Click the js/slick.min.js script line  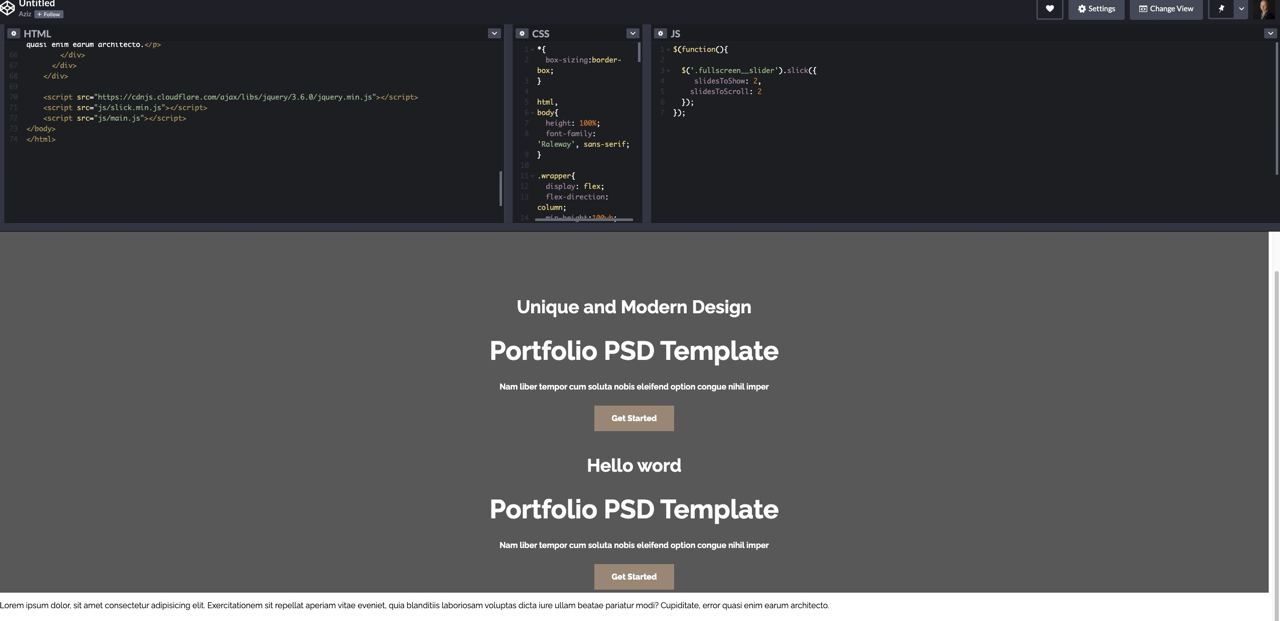pyautogui.click(x=125, y=108)
